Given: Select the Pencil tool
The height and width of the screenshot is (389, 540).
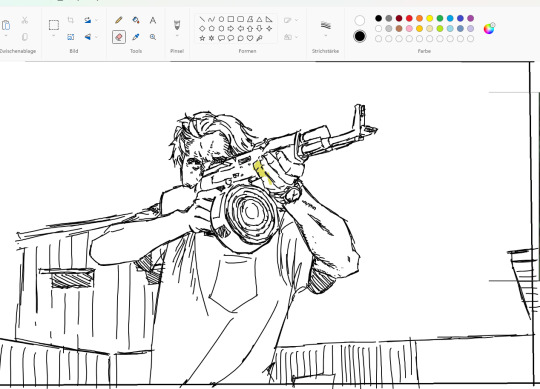Looking at the screenshot, I should (119, 20).
